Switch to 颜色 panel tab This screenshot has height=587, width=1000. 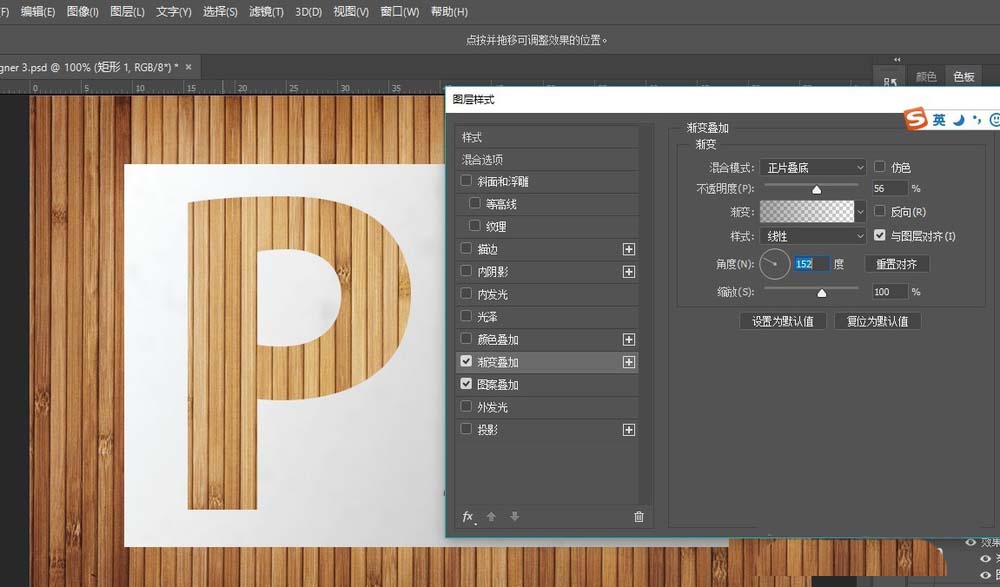click(x=926, y=77)
